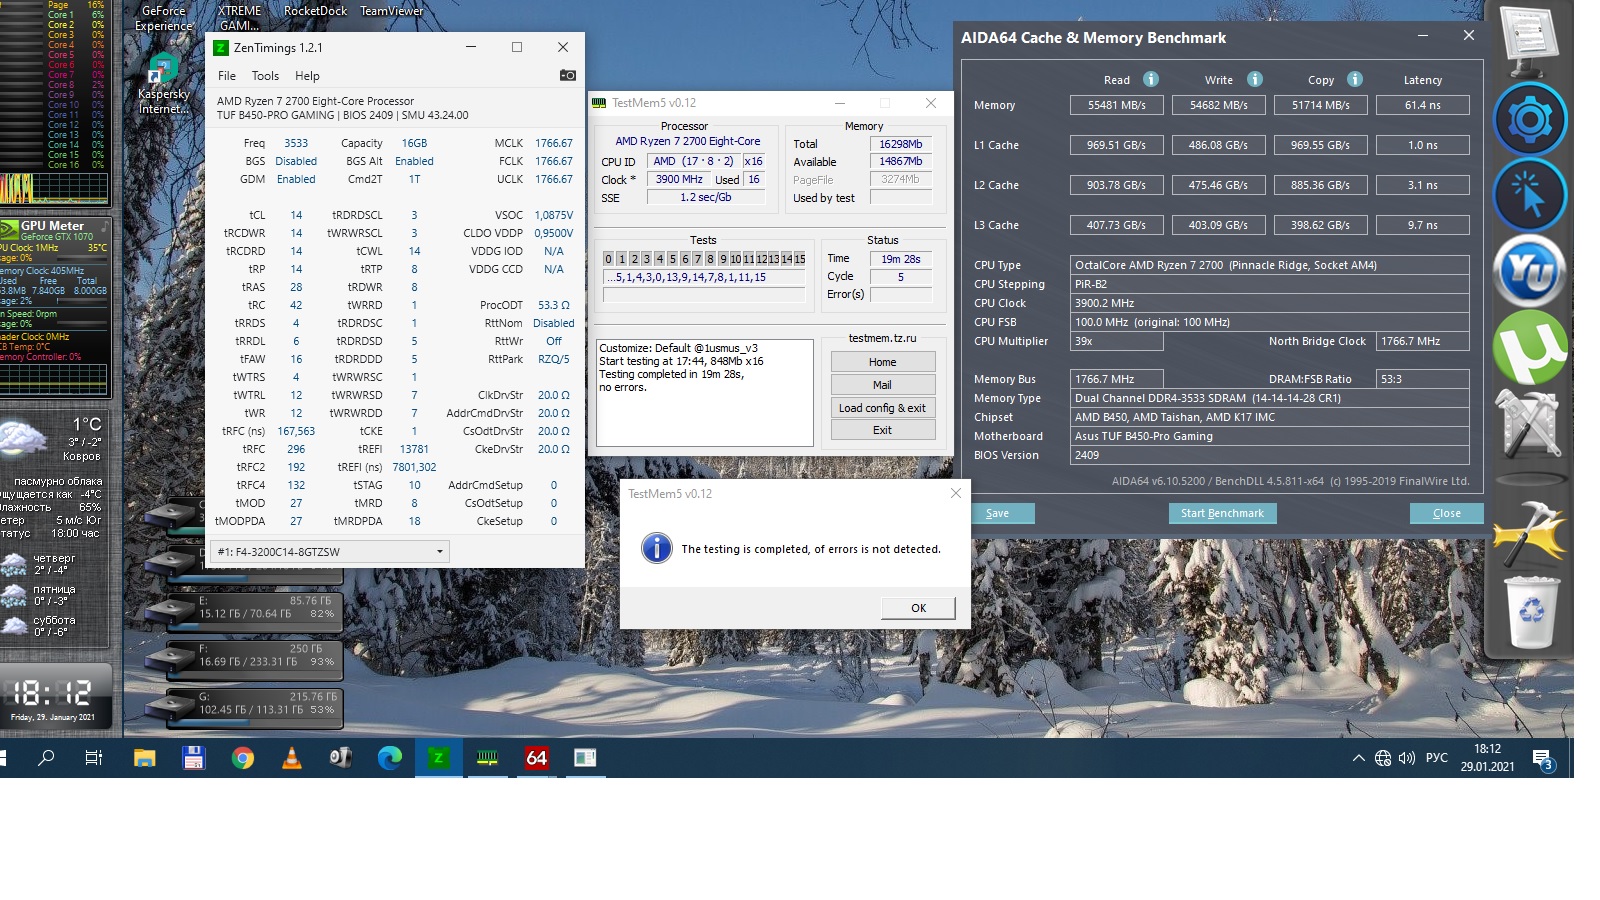Click the TestMem5 Time value 19m 28s

[x=901, y=259]
